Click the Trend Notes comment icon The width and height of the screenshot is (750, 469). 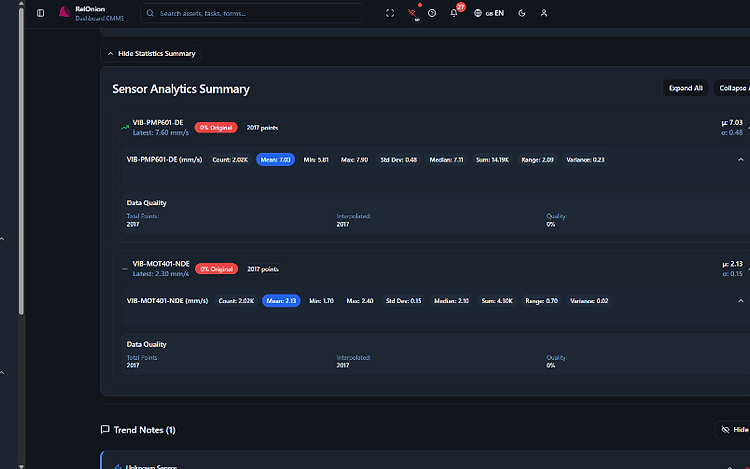(105, 429)
